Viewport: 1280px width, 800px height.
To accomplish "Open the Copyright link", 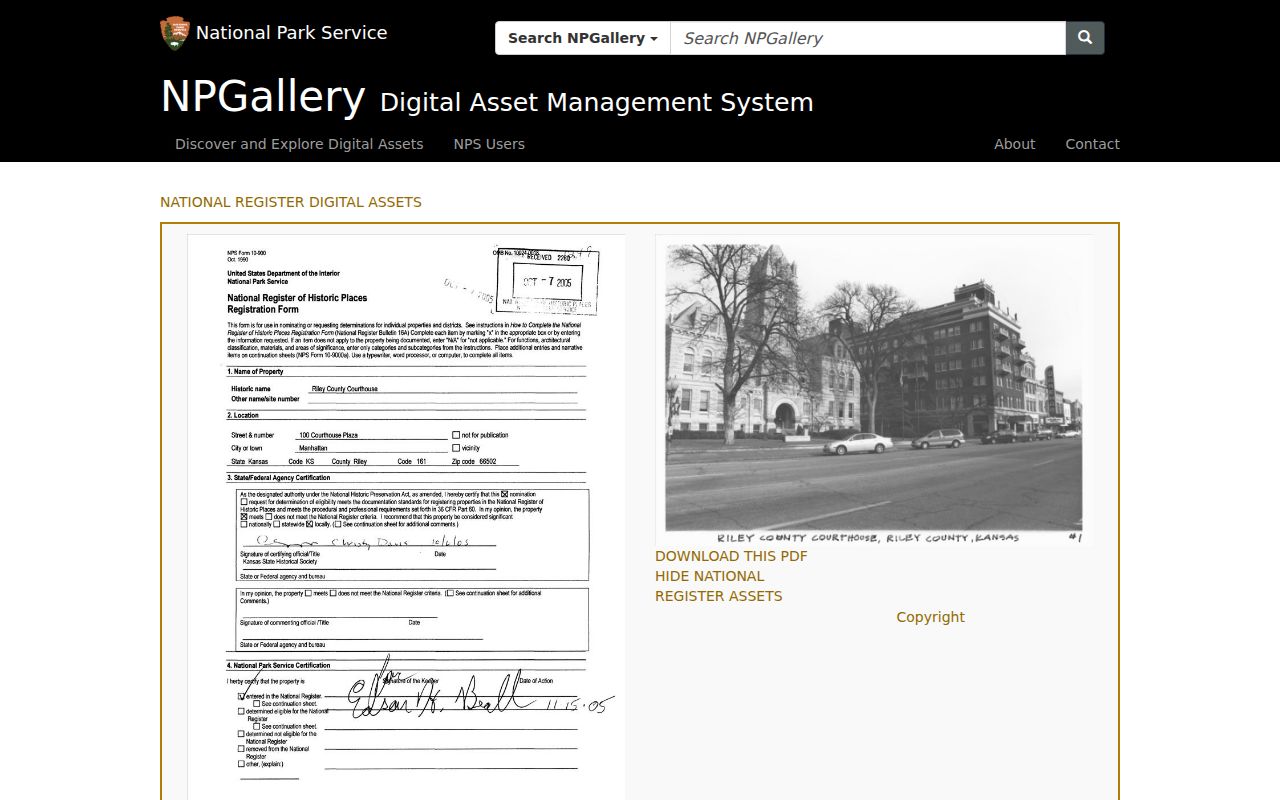I will click(930, 617).
